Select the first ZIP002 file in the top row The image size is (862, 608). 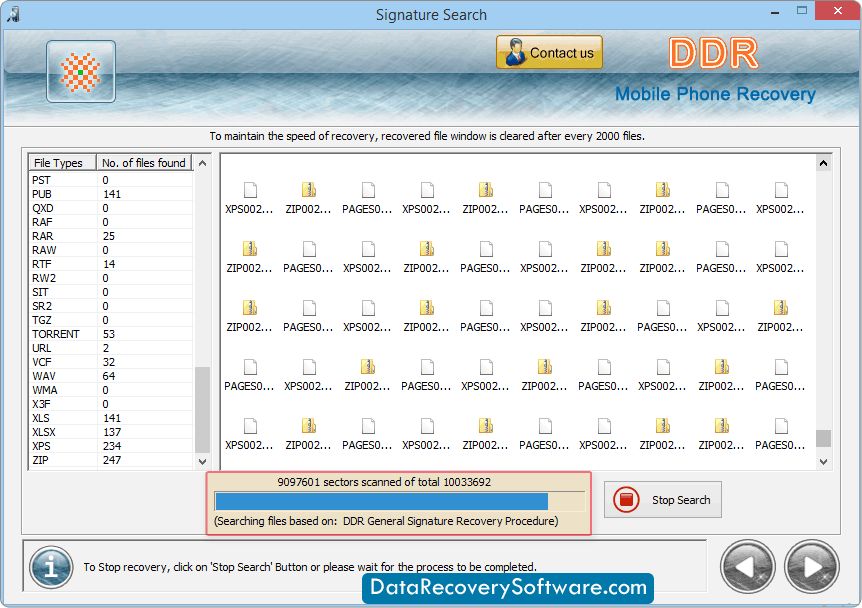[308, 198]
